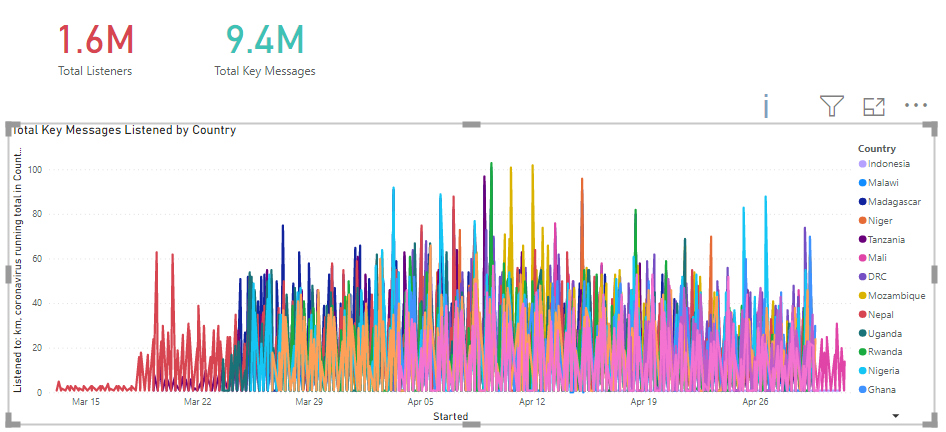Click the Total Key Messages label
This screenshot has width=946, height=432.
click(x=265, y=71)
